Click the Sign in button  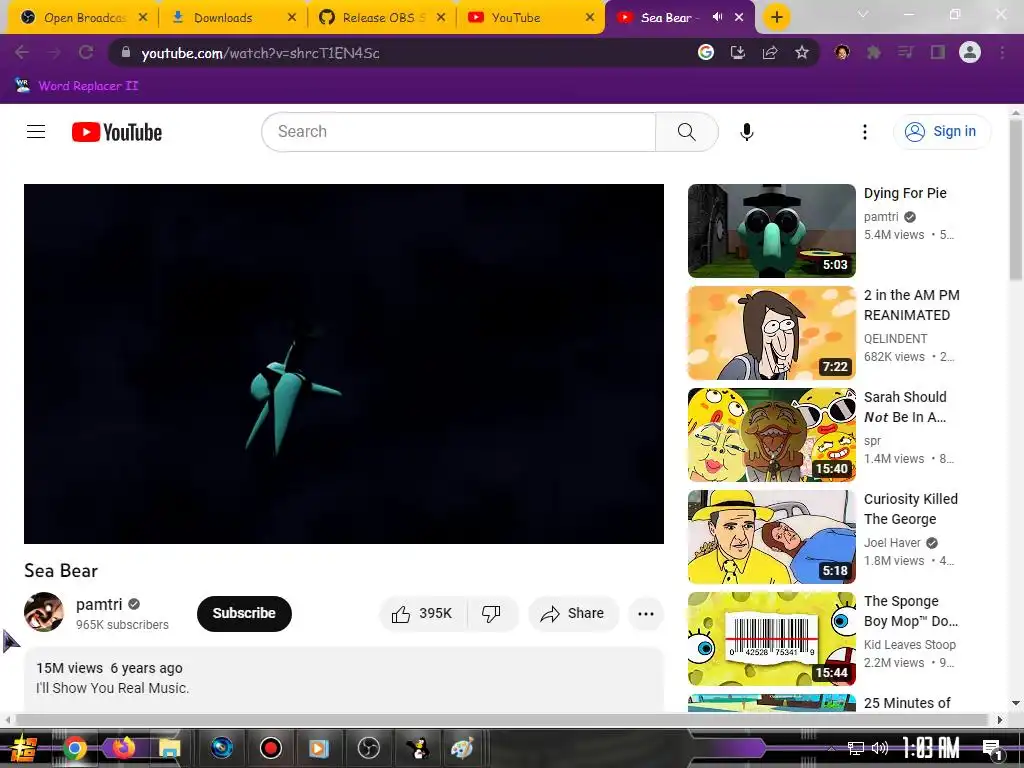pos(942,131)
